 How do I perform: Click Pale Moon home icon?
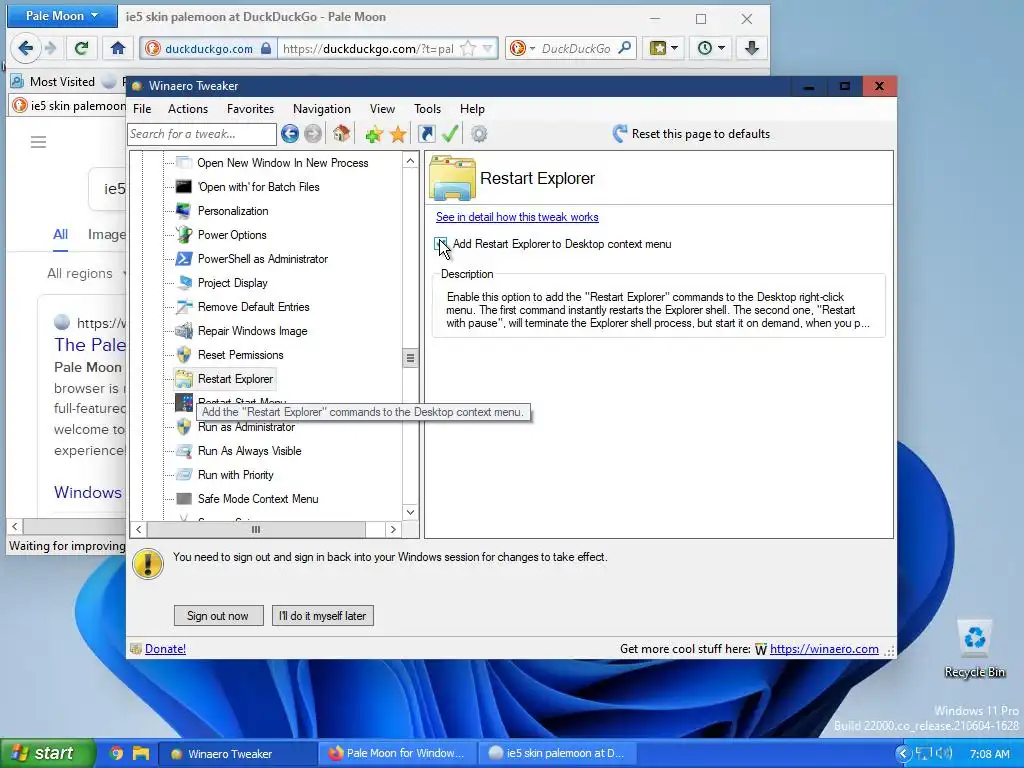tap(118, 48)
